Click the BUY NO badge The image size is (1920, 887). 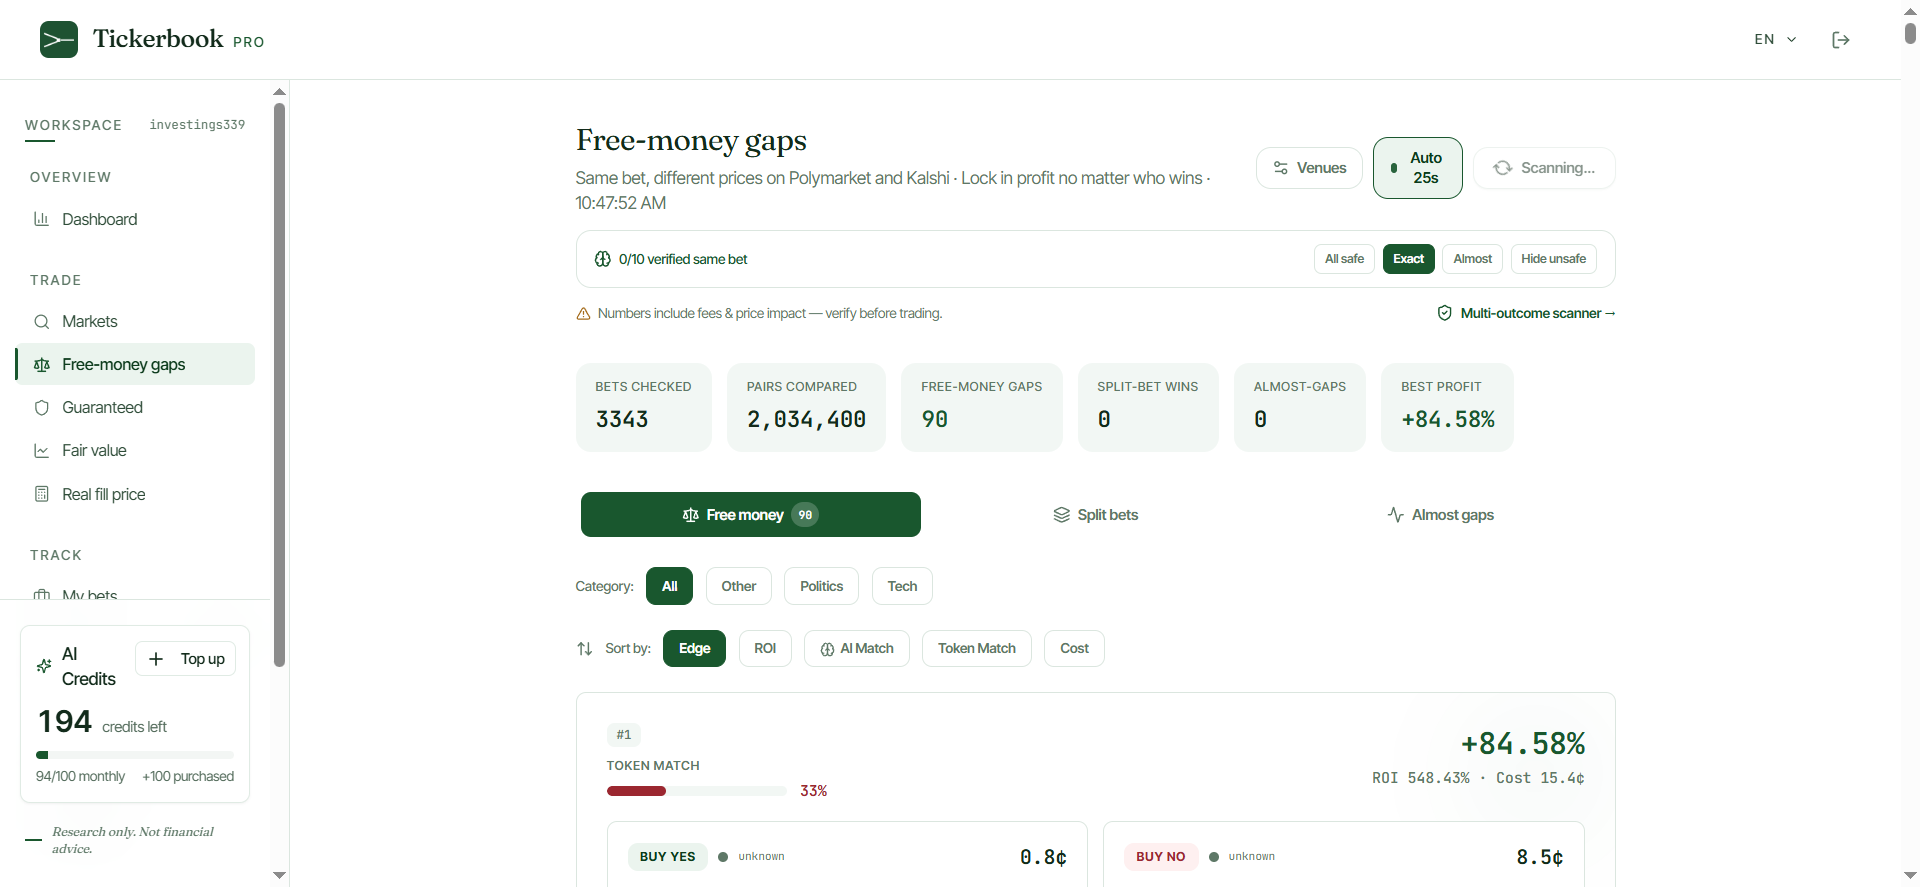[x=1161, y=857]
